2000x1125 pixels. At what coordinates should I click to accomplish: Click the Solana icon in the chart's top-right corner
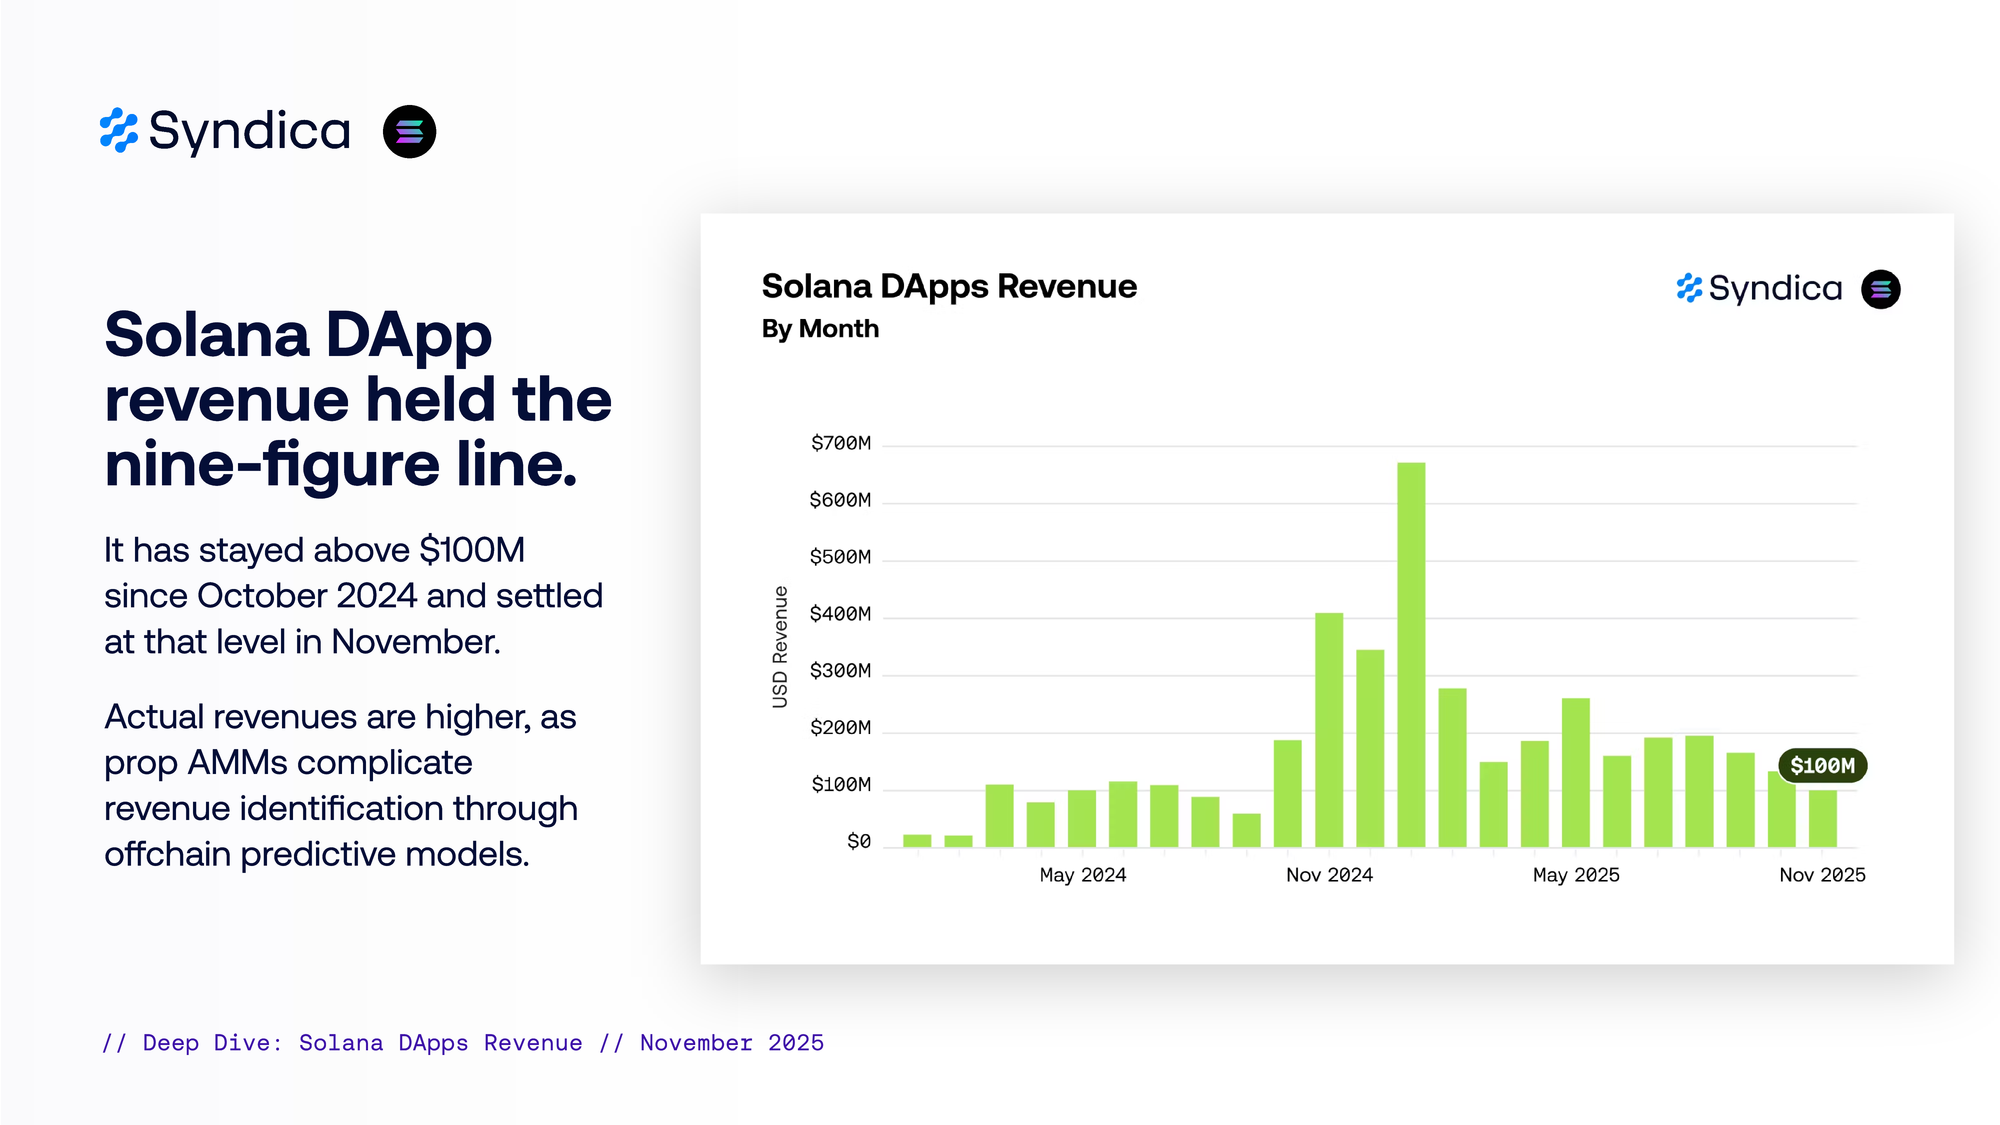tap(1880, 289)
